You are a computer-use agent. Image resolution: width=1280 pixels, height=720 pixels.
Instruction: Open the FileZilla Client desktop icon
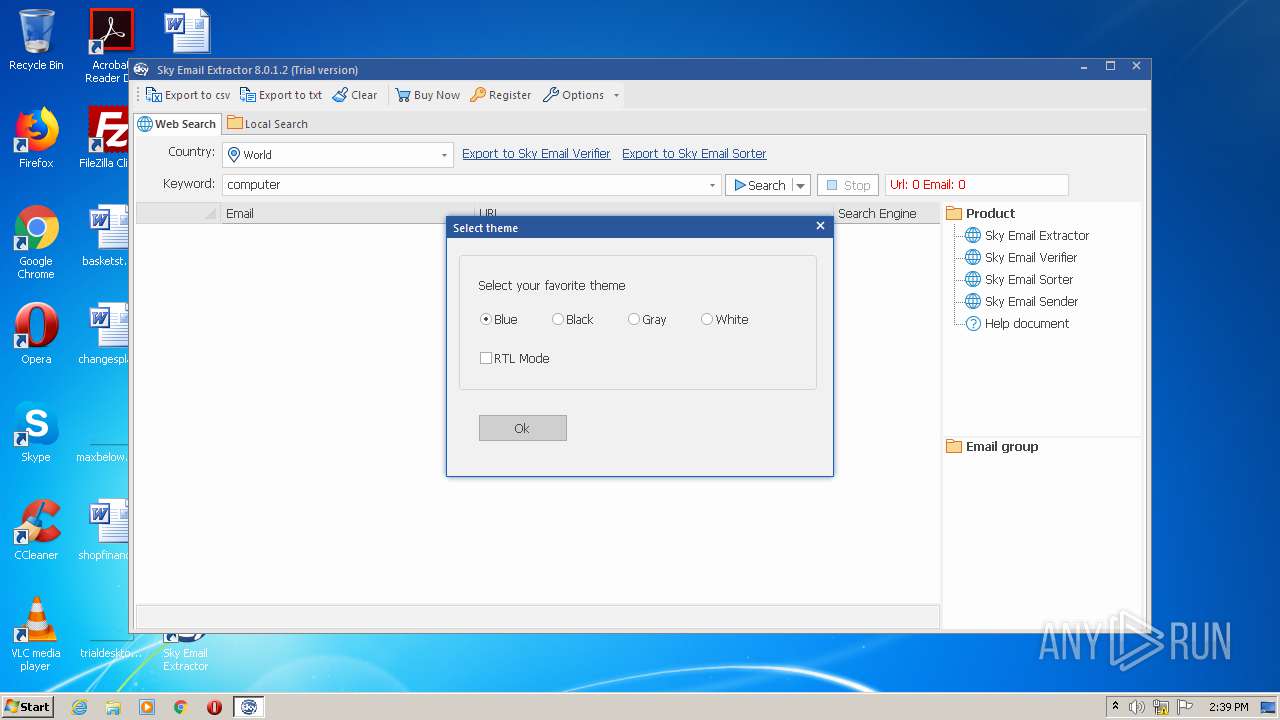[x=106, y=138]
